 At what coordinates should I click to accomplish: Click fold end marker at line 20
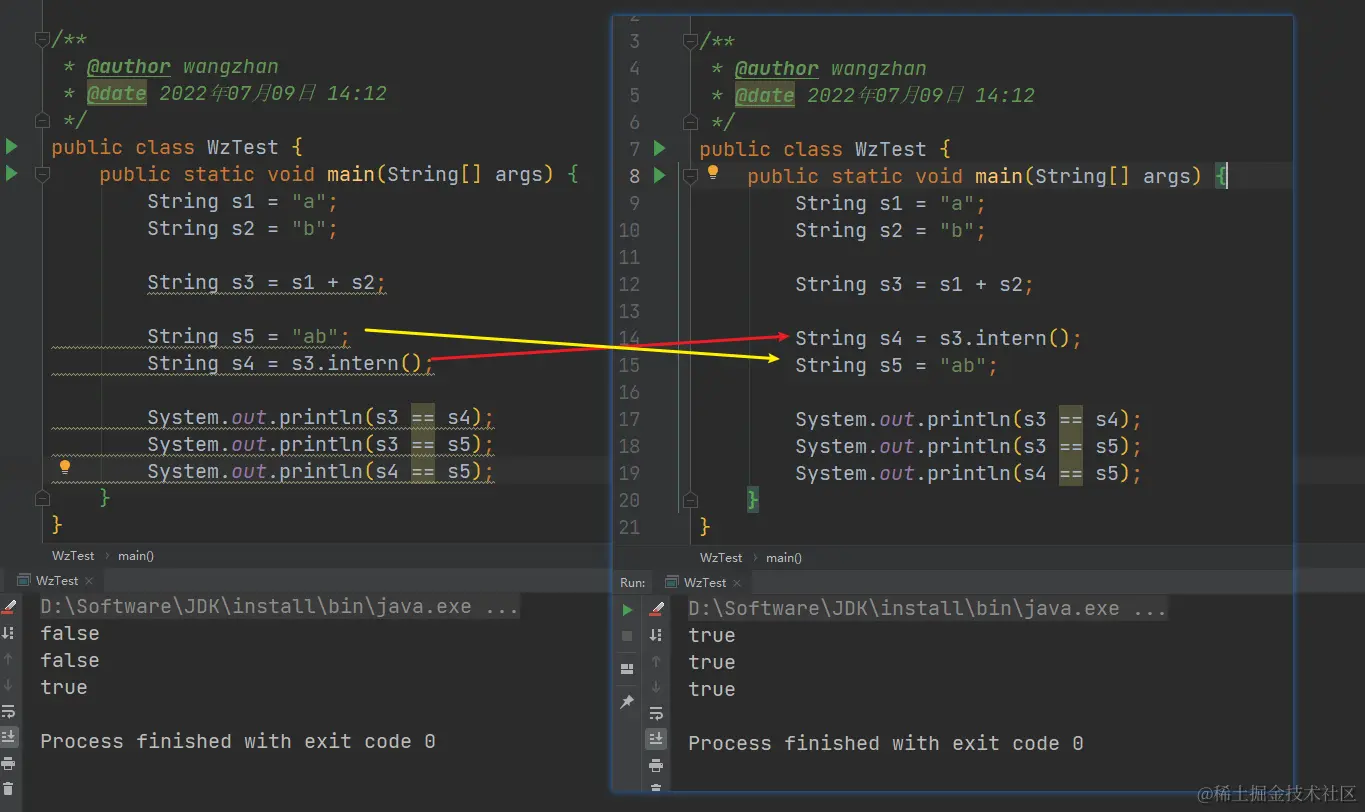tap(690, 499)
